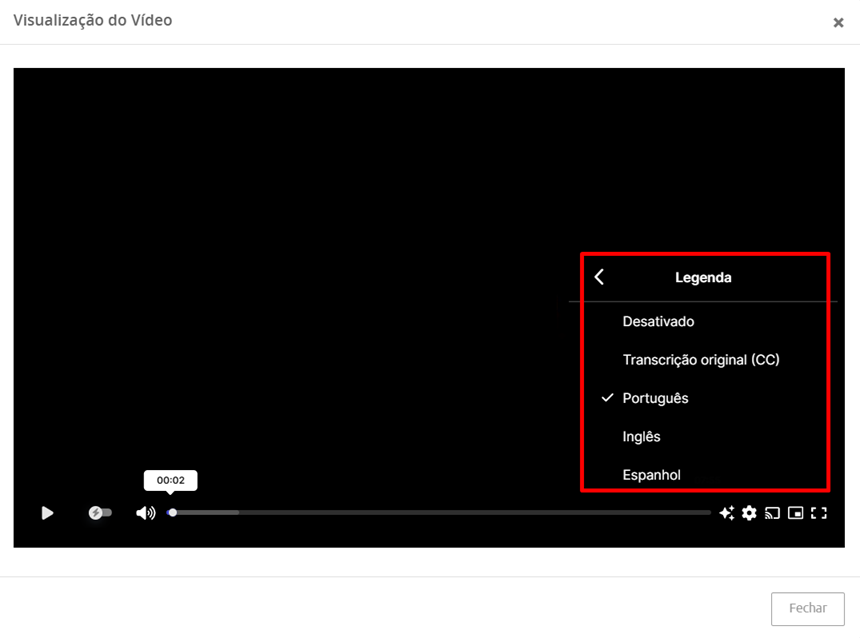The image size is (860, 638).
Task: Play the video
Action: coord(48,513)
